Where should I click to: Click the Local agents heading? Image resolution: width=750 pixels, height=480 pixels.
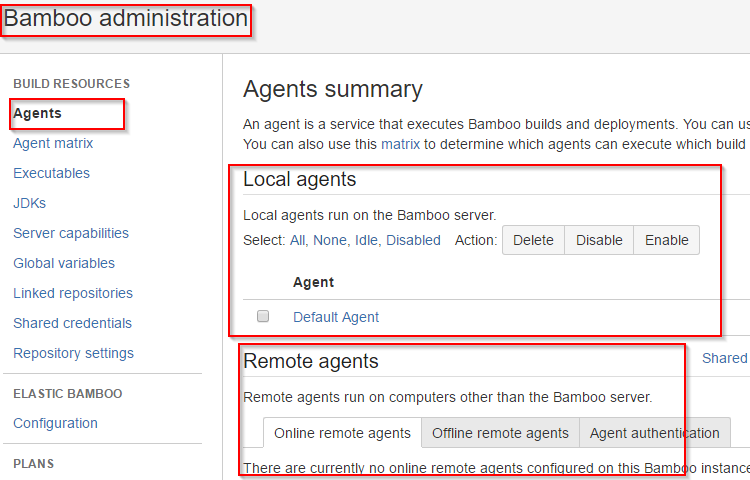point(299,180)
